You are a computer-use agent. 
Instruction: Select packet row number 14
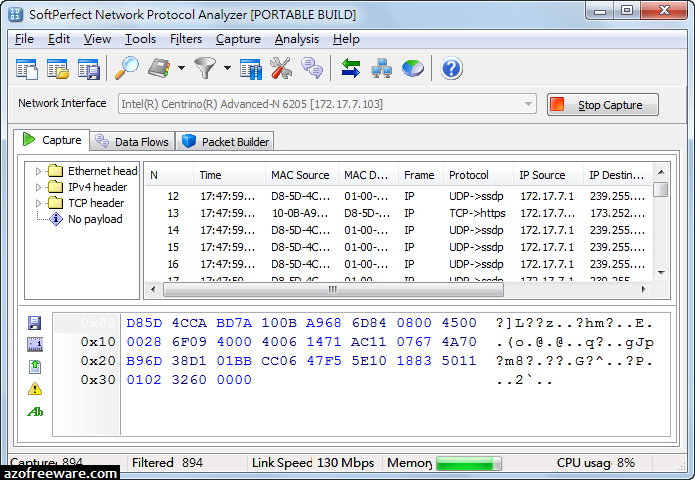point(399,230)
